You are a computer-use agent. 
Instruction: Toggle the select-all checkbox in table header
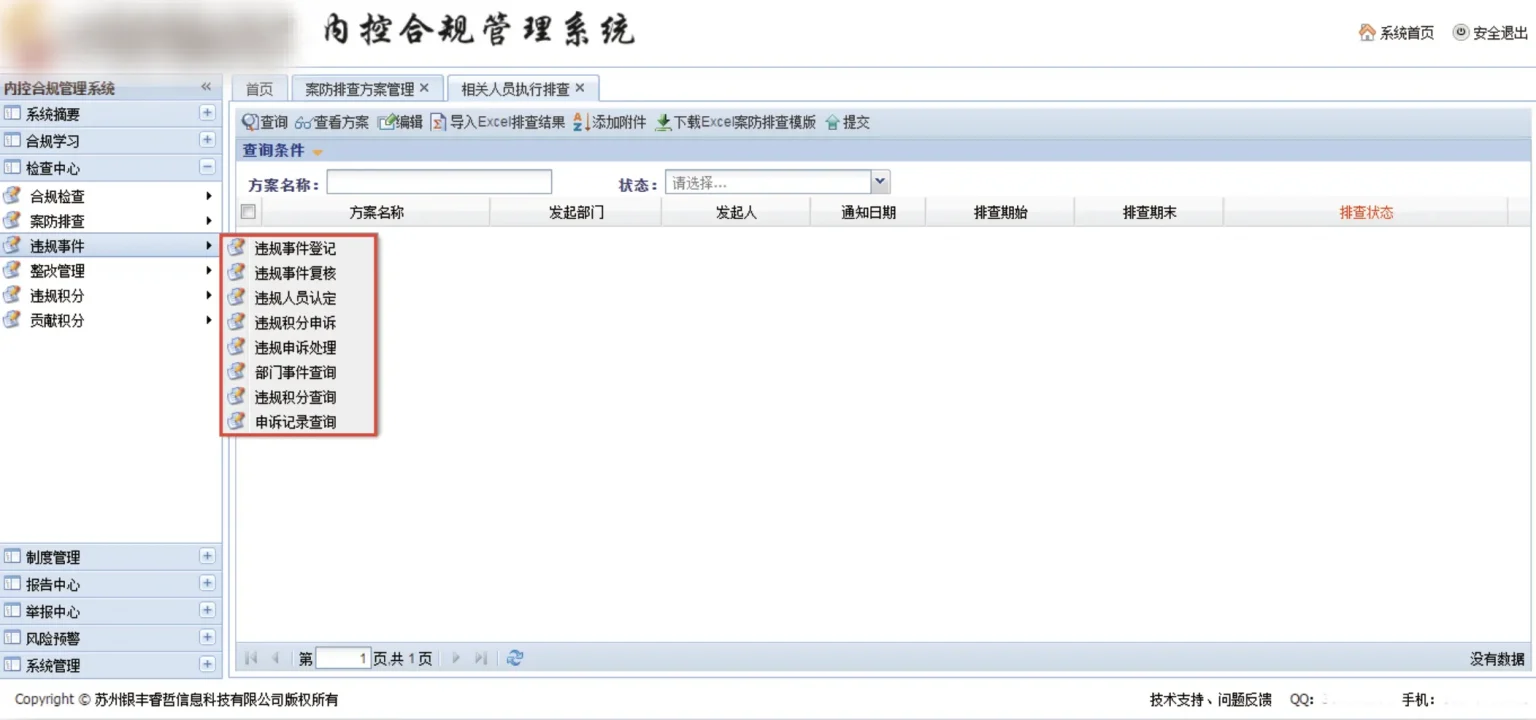point(248,212)
